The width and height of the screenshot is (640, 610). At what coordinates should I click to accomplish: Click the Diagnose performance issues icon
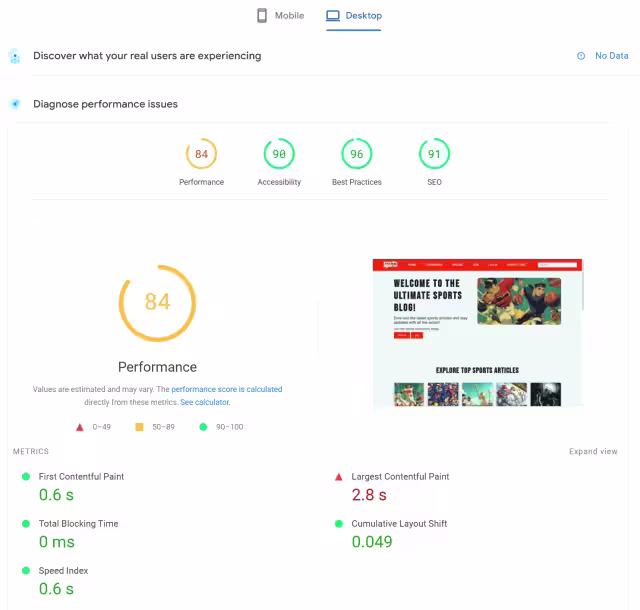(x=15, y=104)
